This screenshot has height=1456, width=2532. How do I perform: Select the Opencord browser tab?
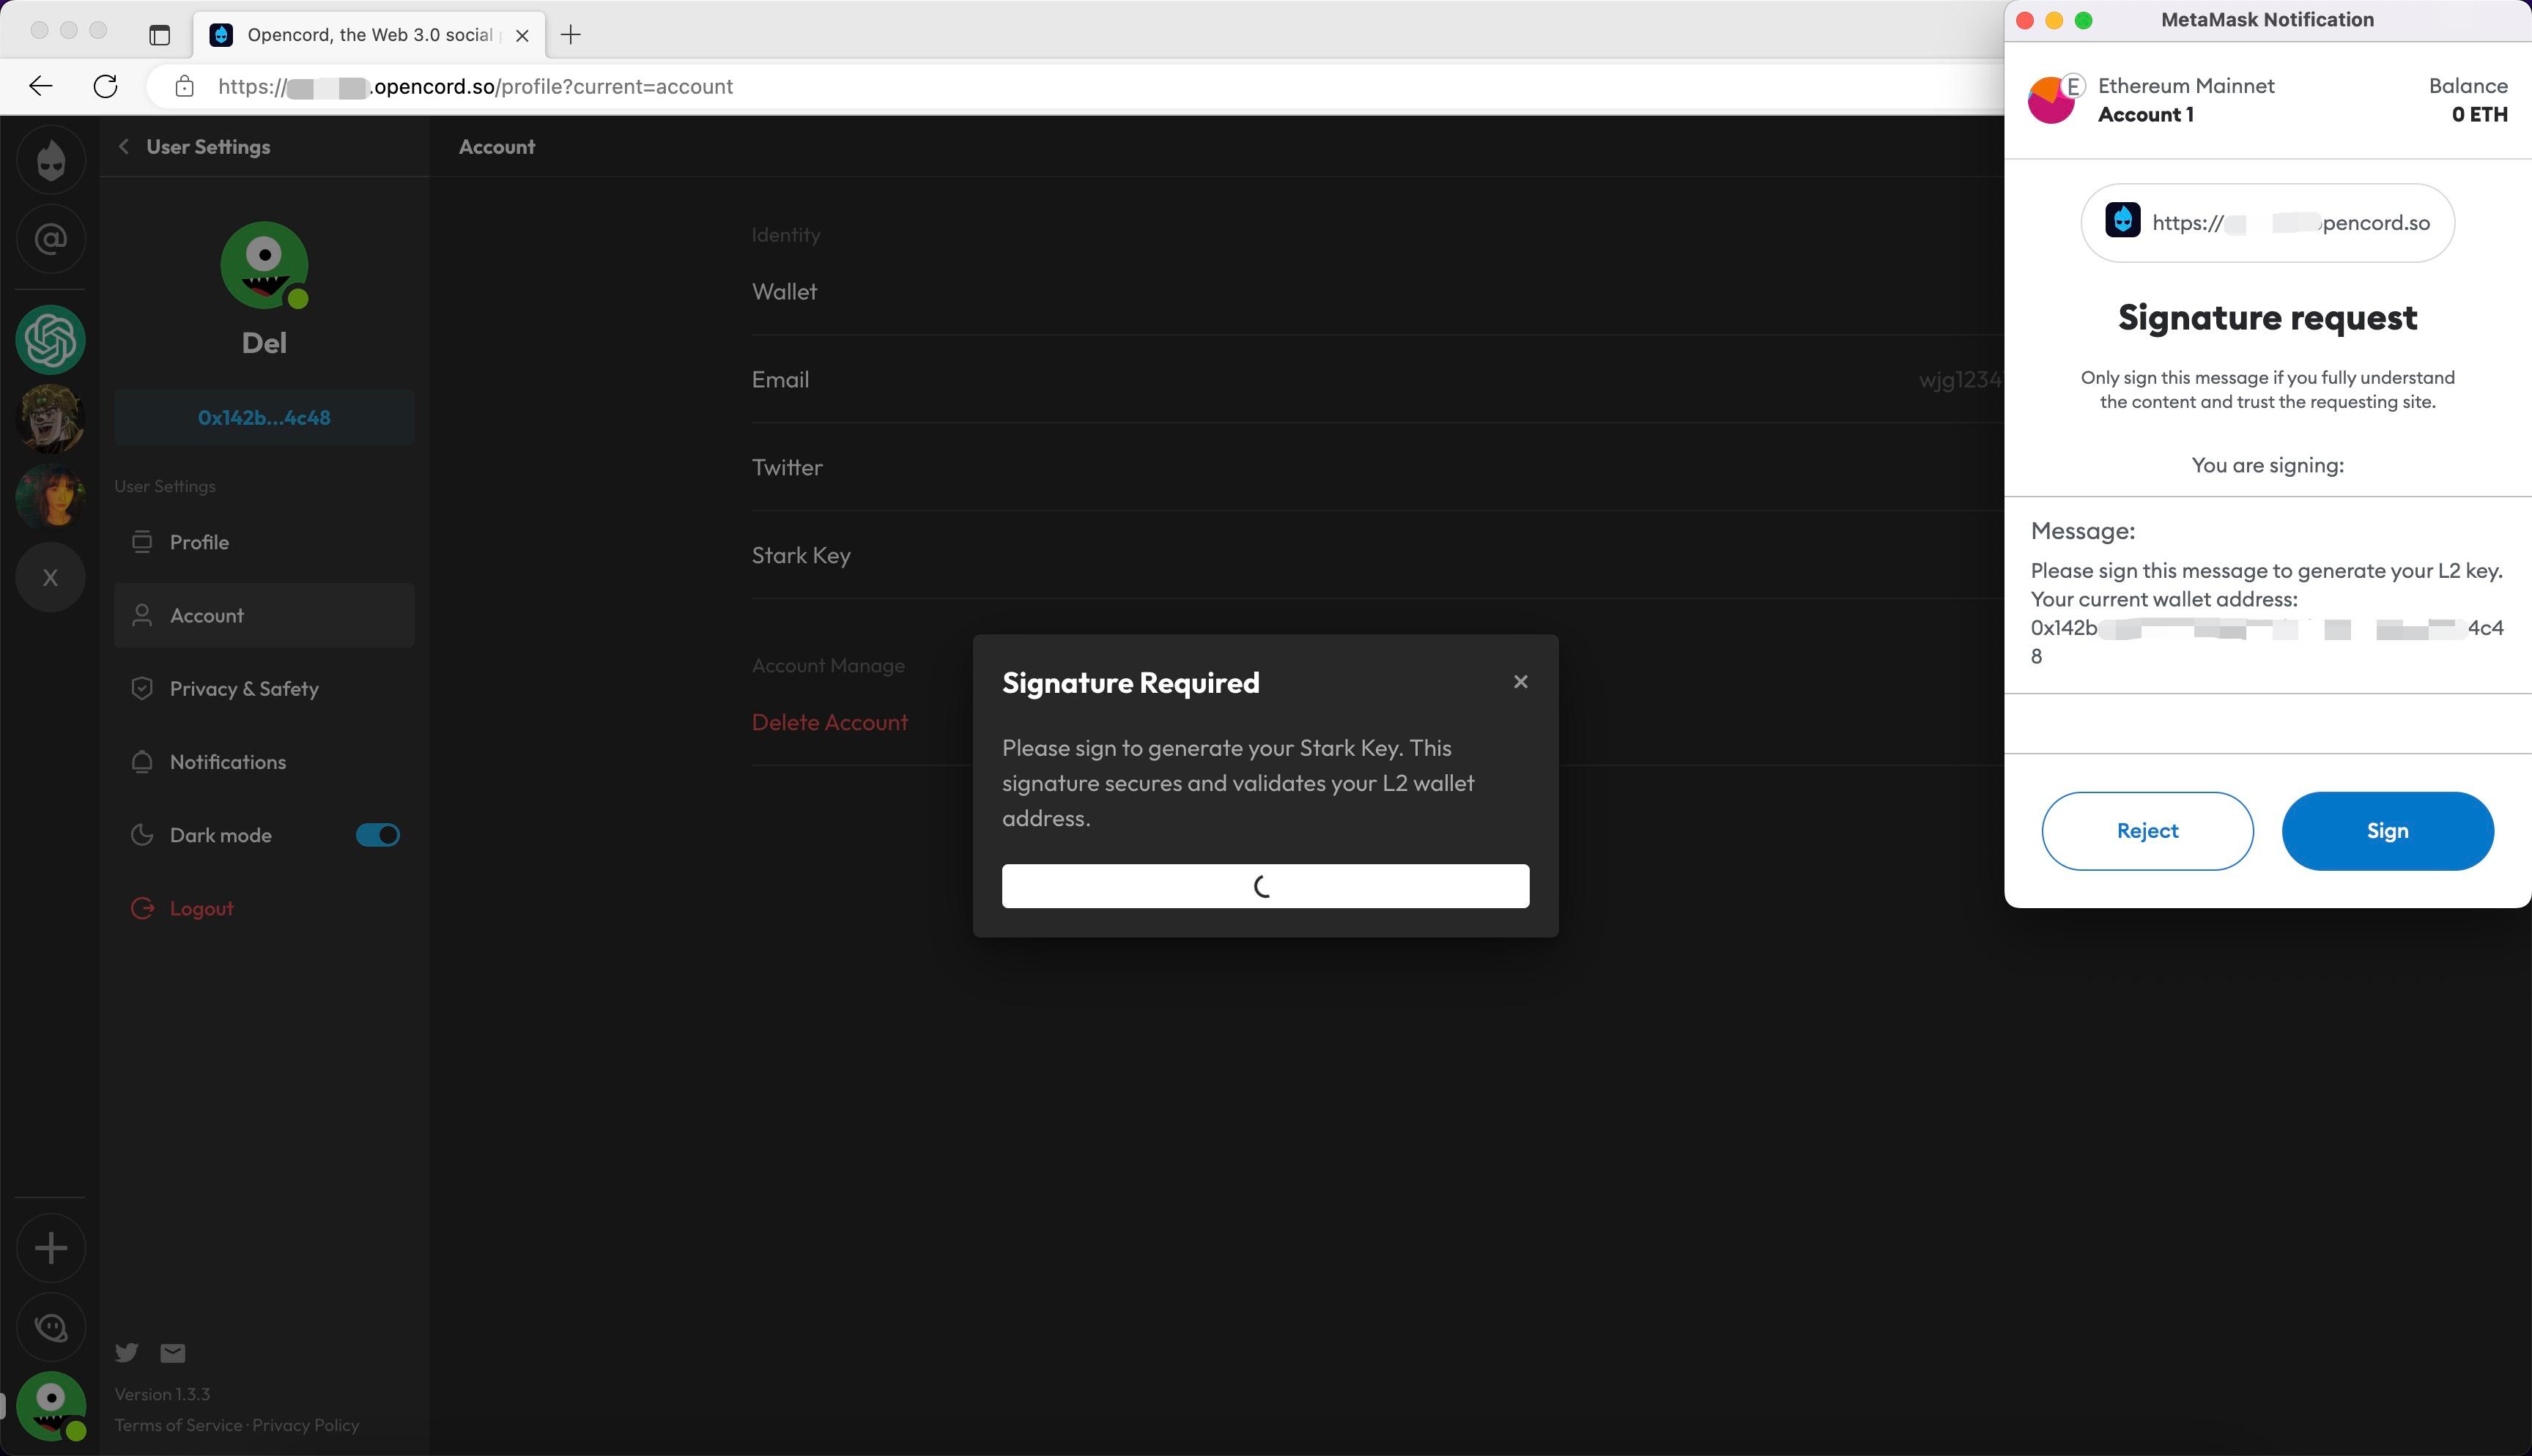(369, 35)
